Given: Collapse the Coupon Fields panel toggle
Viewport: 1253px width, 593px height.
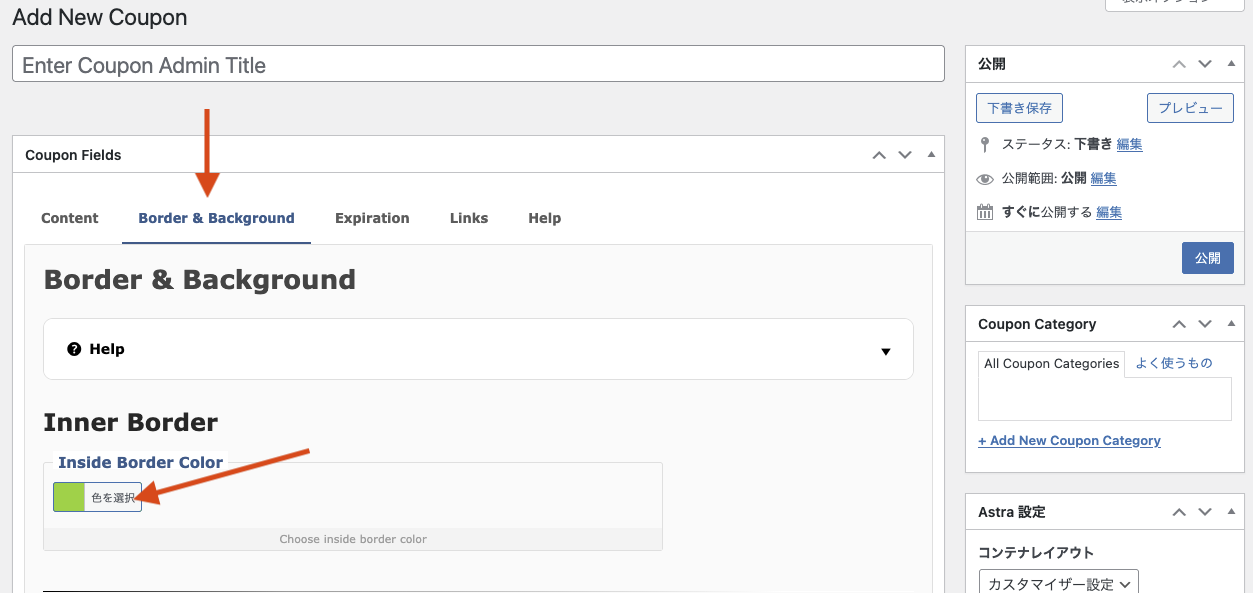Looking at the screenshot, I should tap(931, 155).
